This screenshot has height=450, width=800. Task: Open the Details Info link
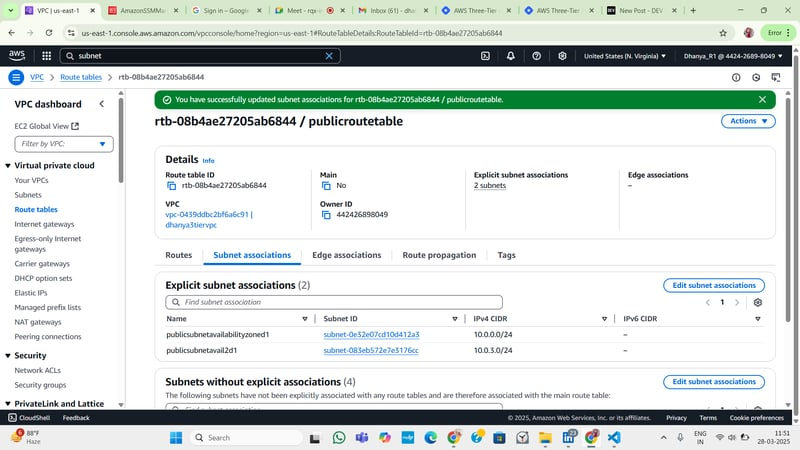point(208,161)
